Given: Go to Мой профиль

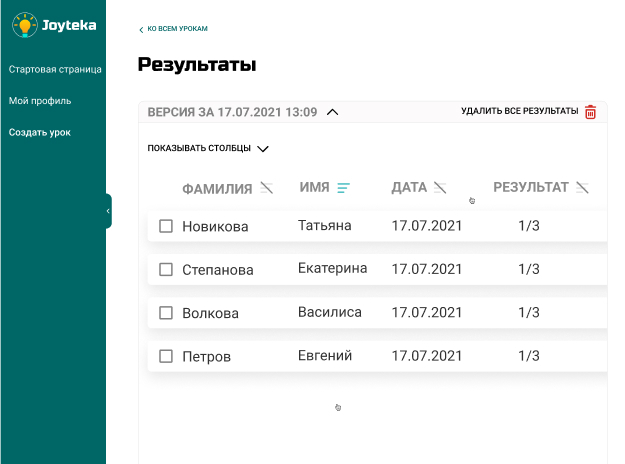Looking at the screenshot, I should point(40,101).
